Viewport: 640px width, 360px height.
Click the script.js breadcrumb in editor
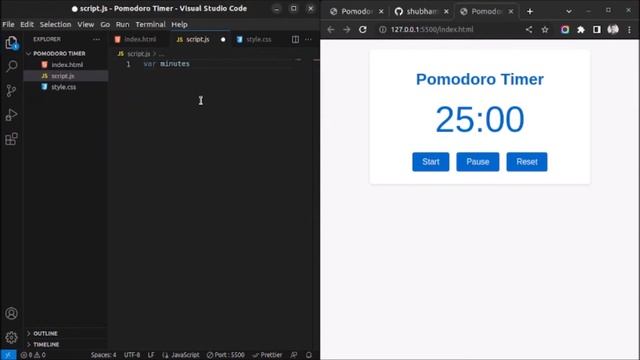click(138, 54)
